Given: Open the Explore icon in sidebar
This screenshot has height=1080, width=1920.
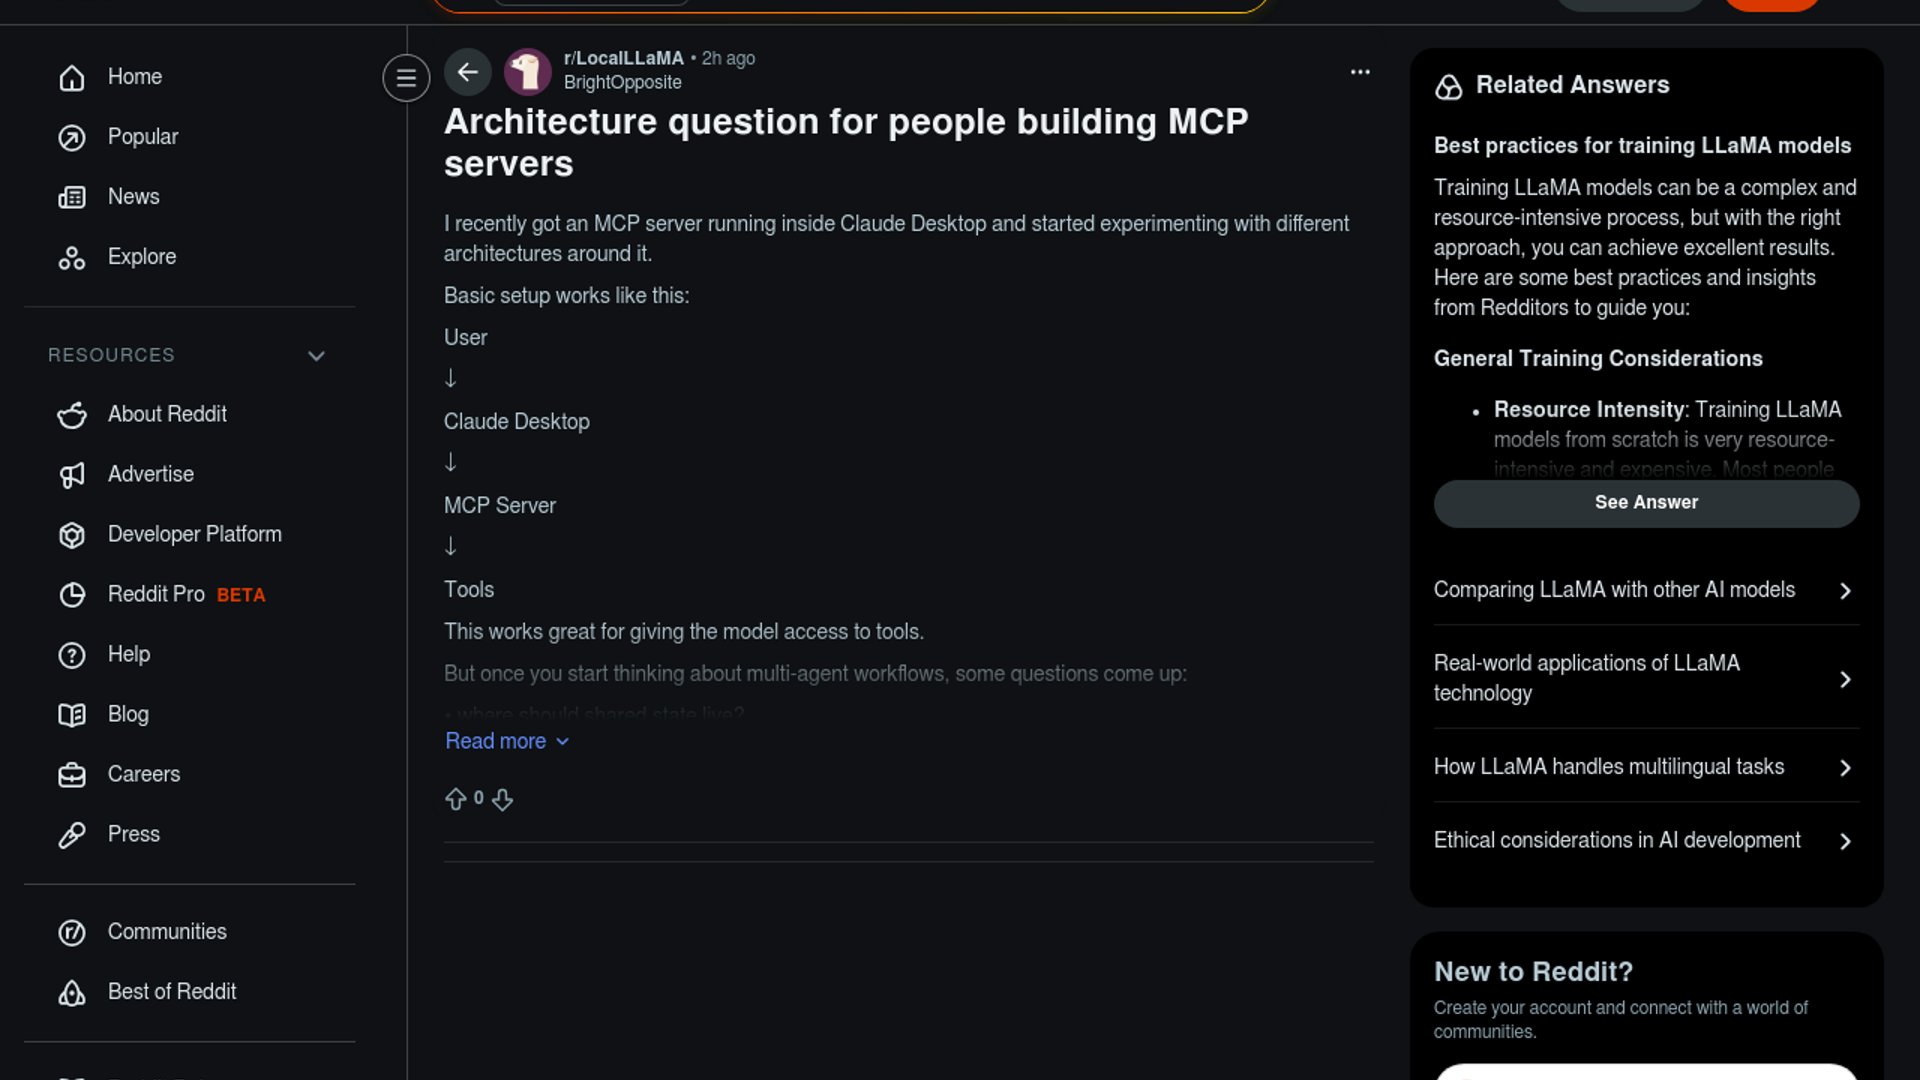Looking at the screenshot, I should pos(72,258).
